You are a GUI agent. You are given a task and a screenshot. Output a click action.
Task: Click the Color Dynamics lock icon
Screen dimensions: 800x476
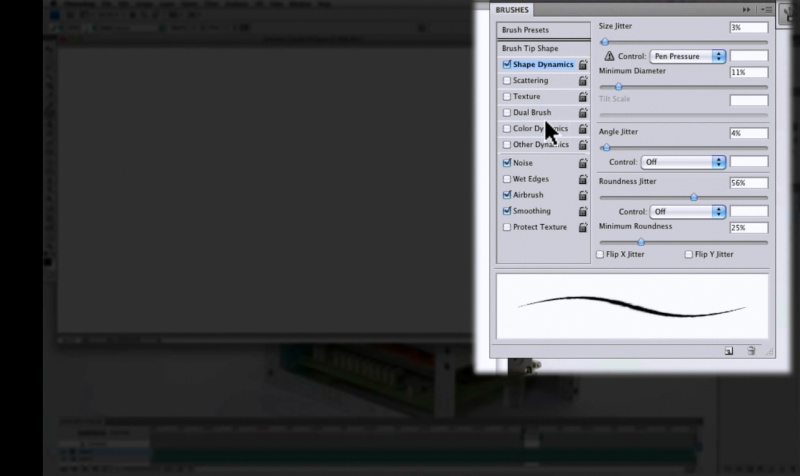(x=583, y=129)
